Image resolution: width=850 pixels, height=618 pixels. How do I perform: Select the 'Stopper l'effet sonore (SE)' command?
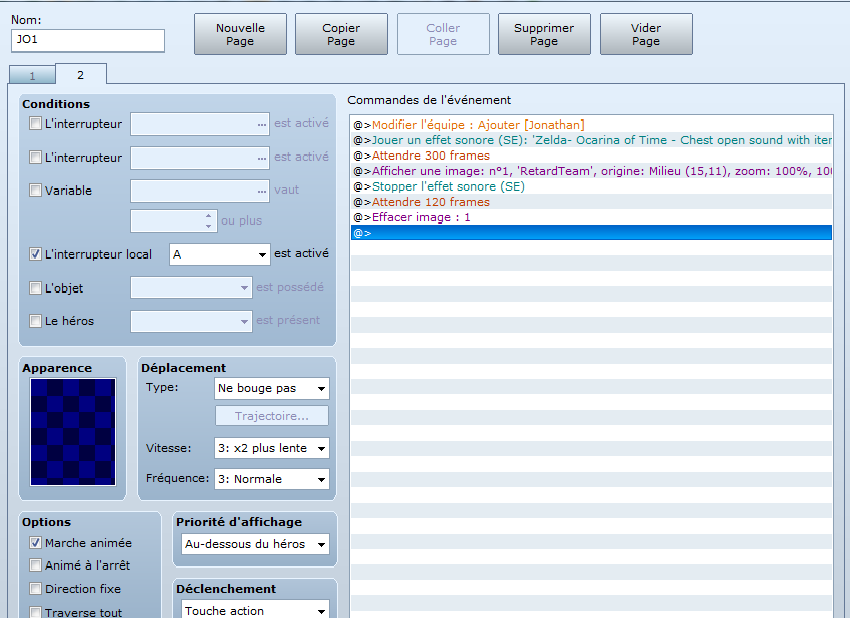pyautogui.click(x=591, y=186)
